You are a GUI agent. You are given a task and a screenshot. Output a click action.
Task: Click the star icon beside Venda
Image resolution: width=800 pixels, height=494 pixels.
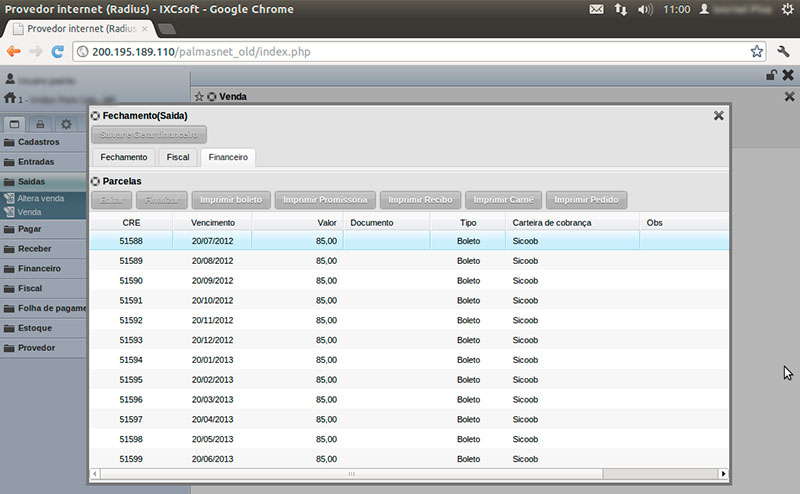(x=199, y=96)
